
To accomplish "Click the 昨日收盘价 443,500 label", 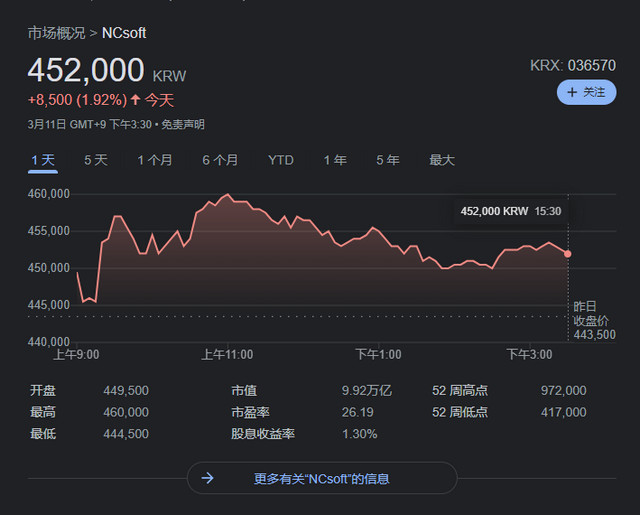I will pos(594,321).
